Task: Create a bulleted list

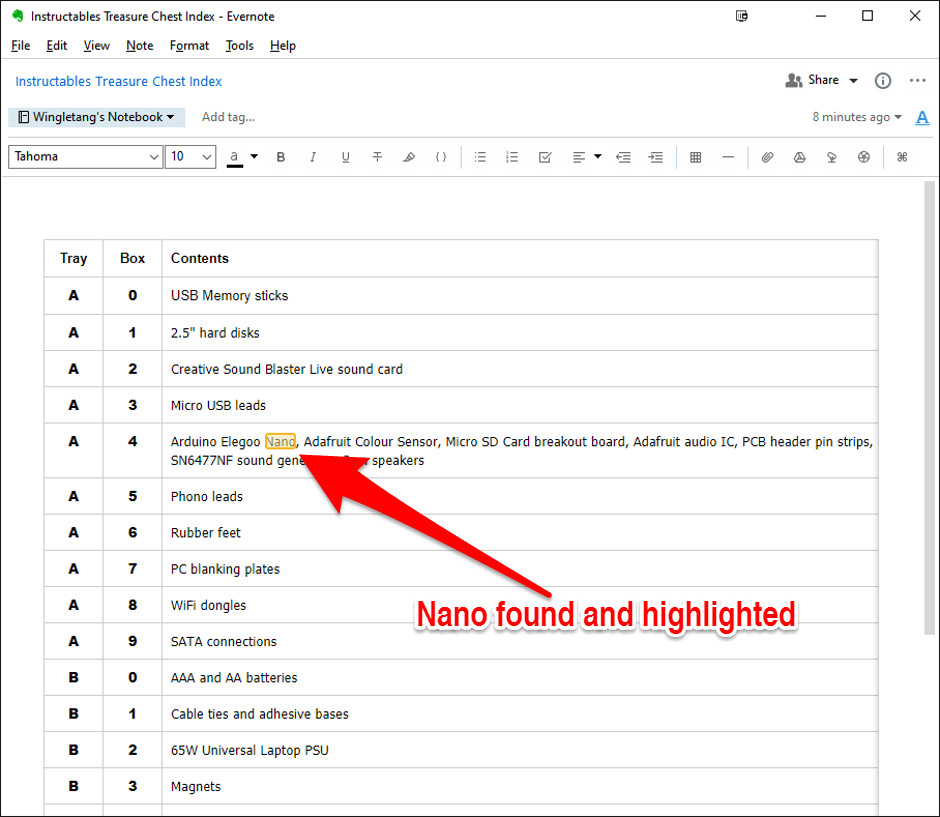Action: [480, 157]
